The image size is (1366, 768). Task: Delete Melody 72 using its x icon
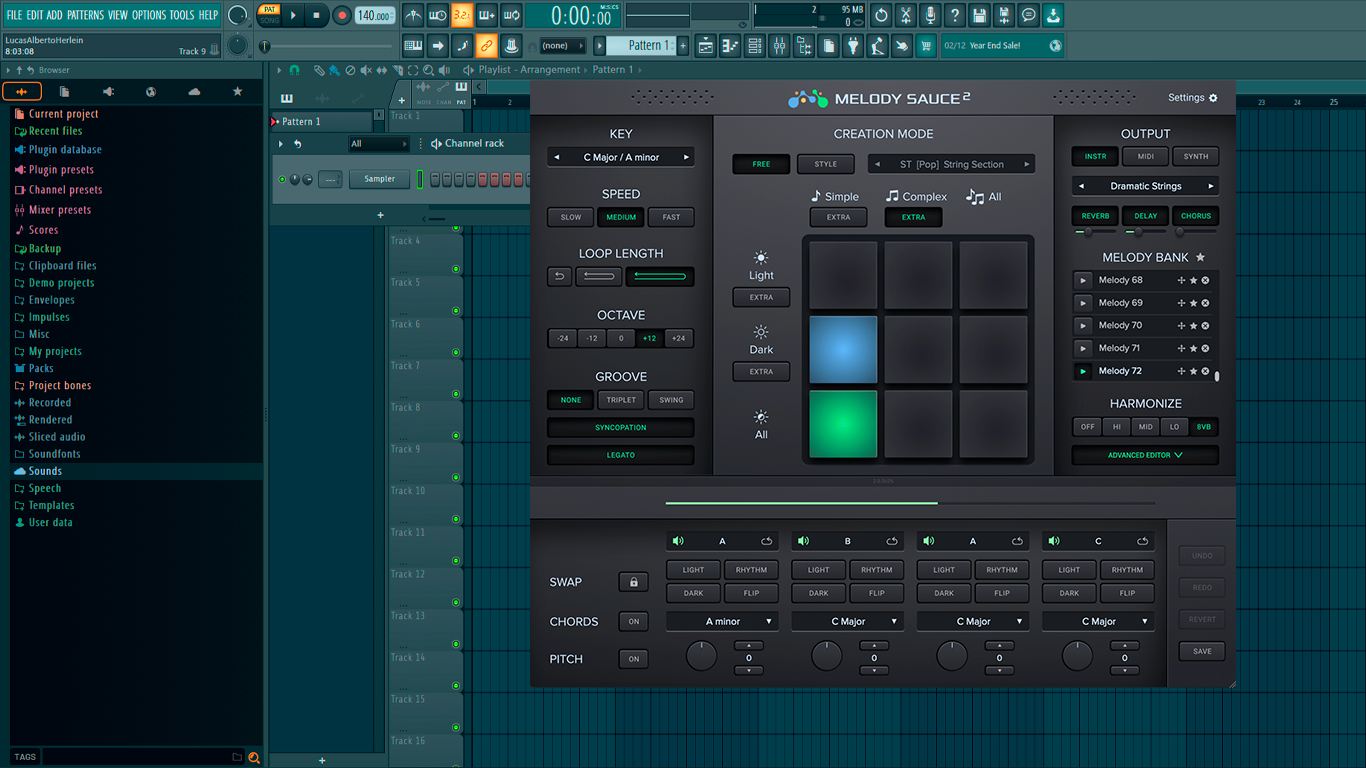(1205, 371)
